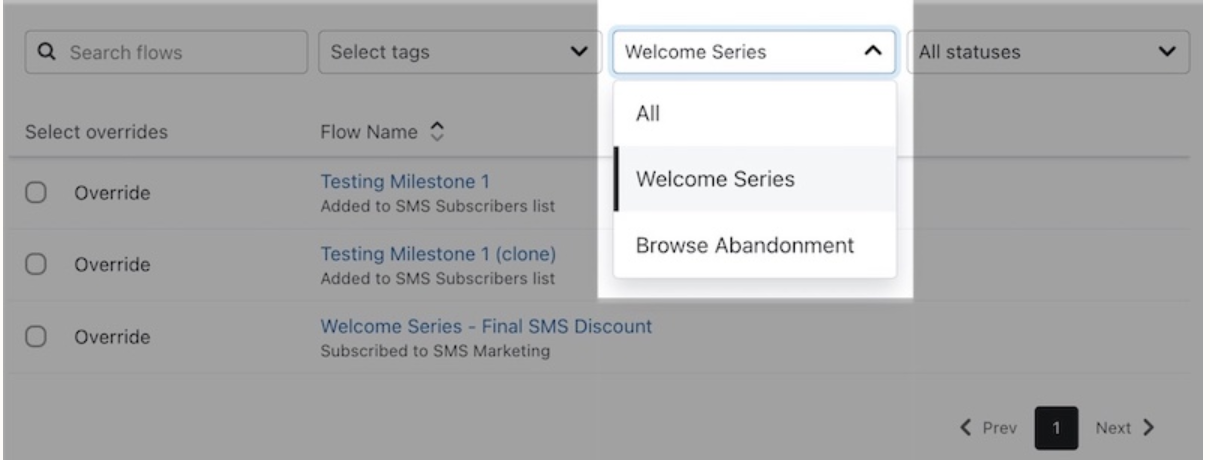Click the Select overrides column header
The height and width of the screenshot is (460, 1210).
click(x=96, y=131)
